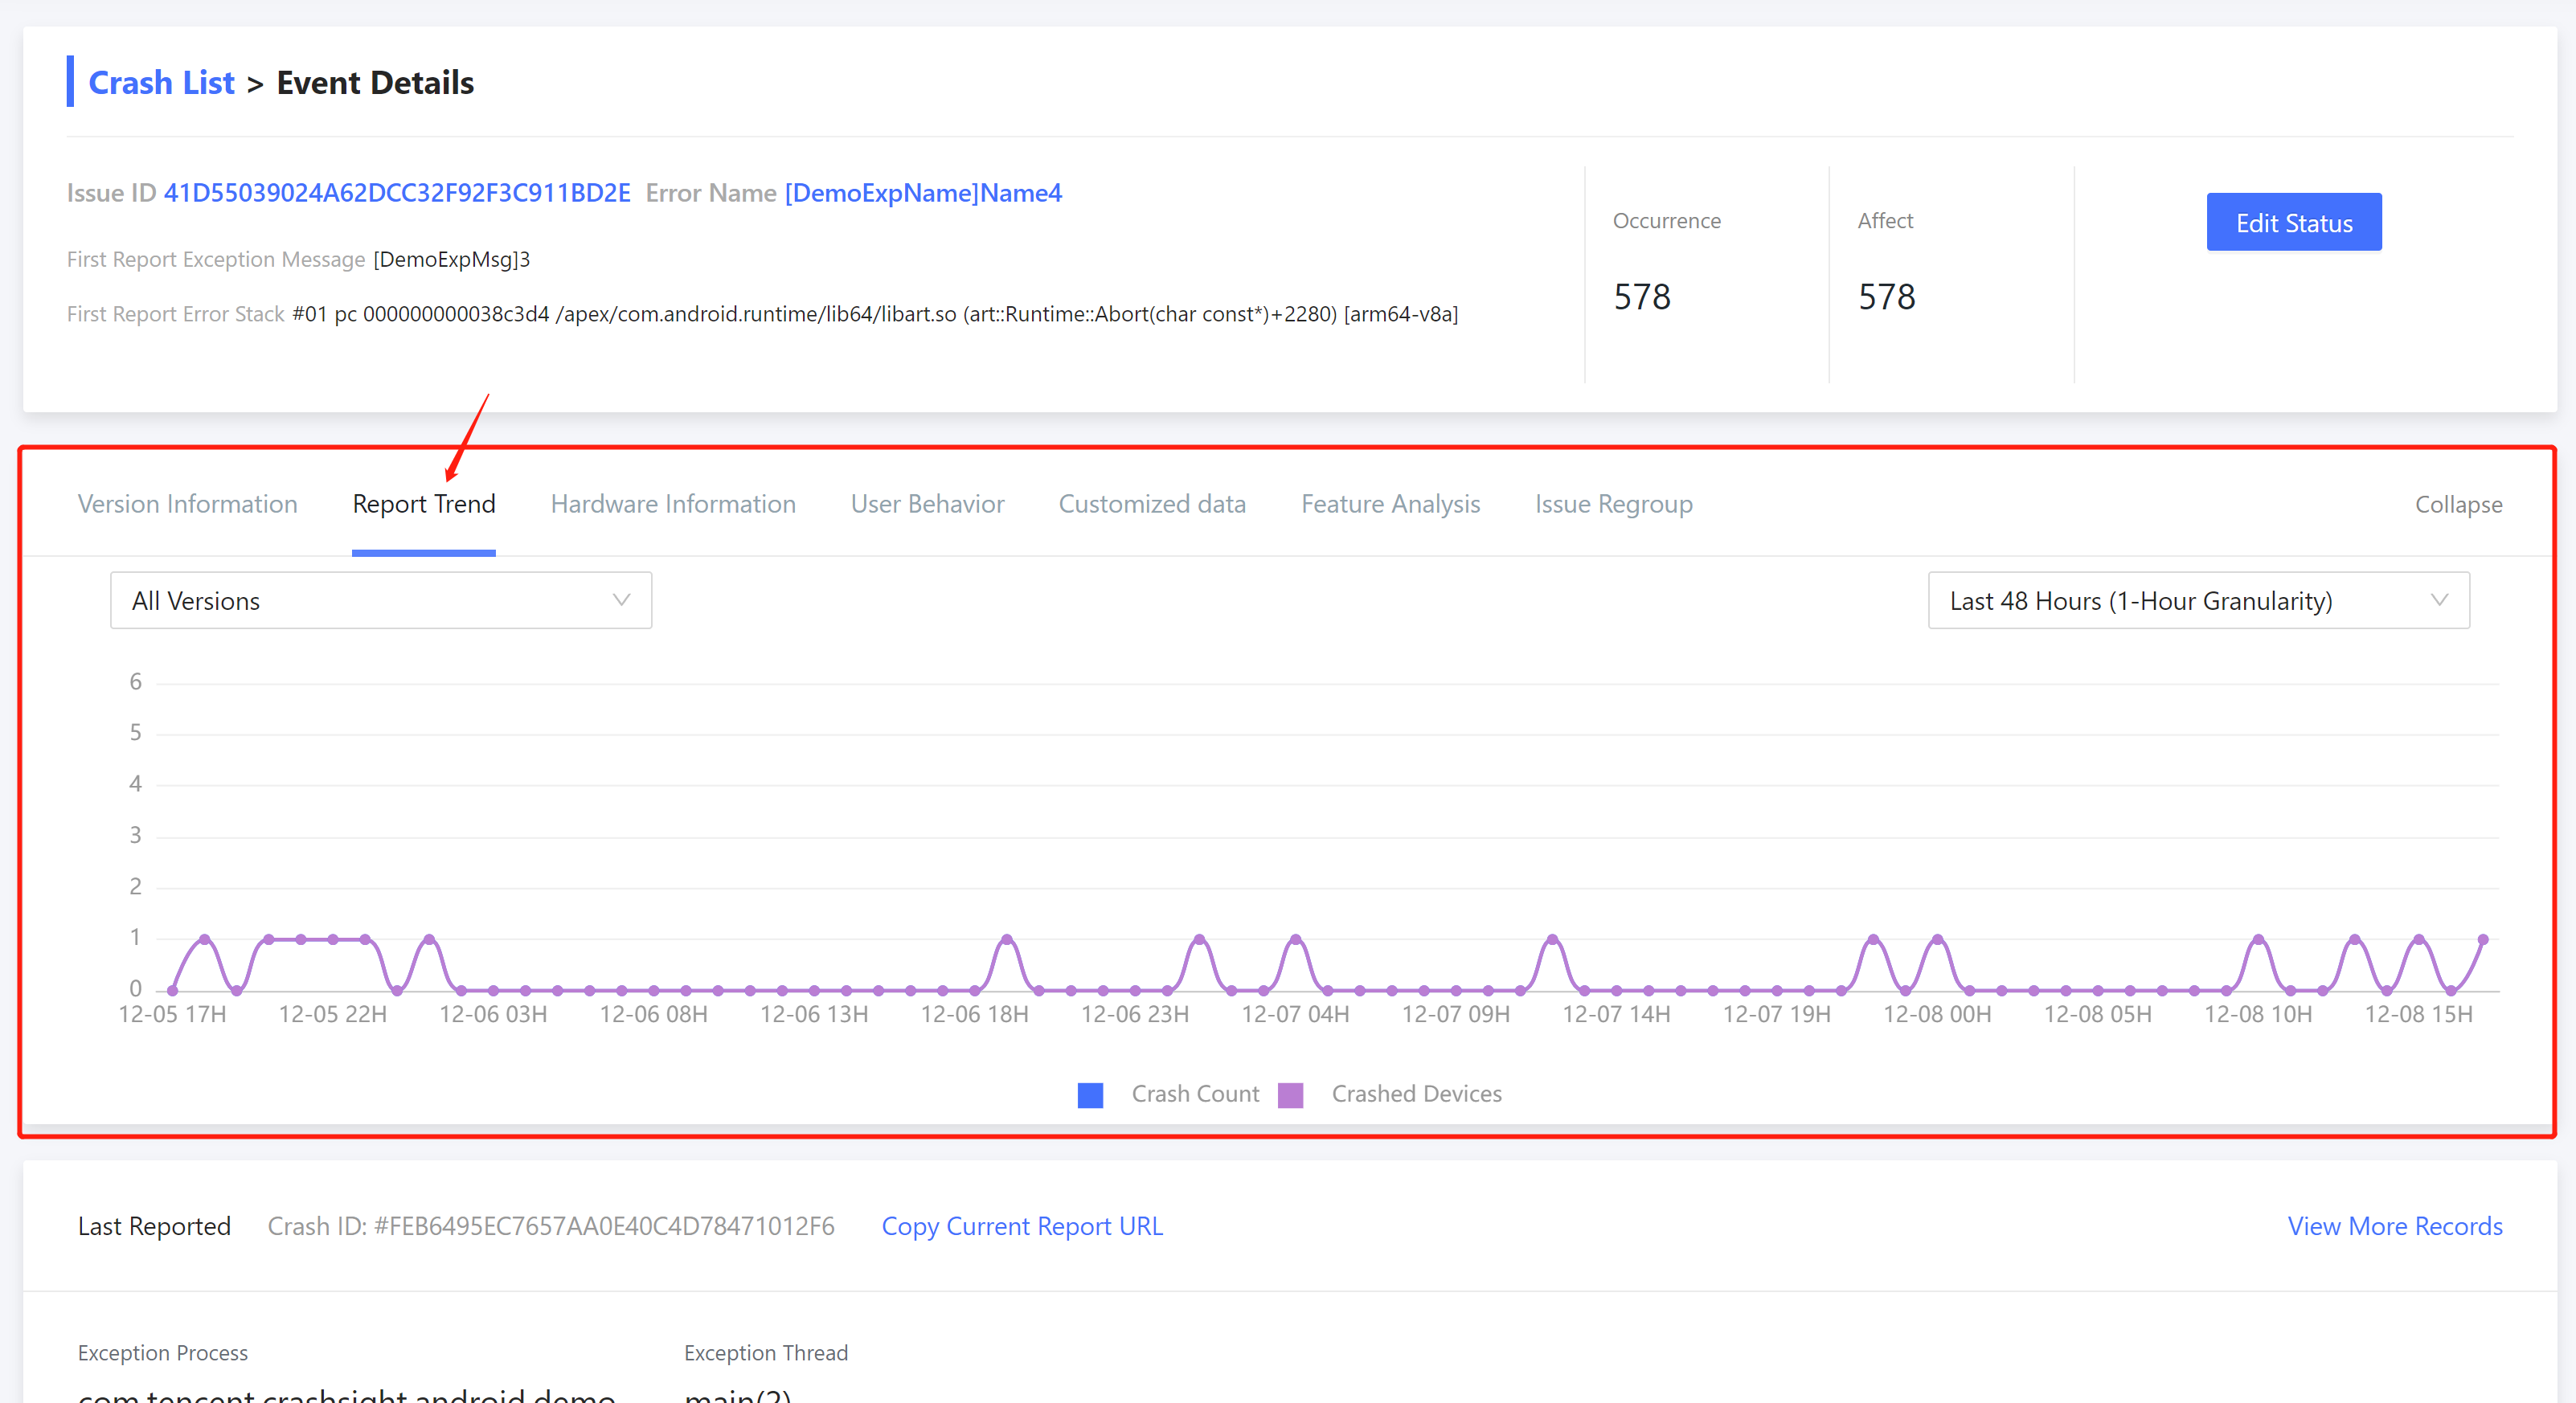Go back to Crash List breadcrumb
The width and height of the screenshot is (2576, 1403).
point(161,82)
